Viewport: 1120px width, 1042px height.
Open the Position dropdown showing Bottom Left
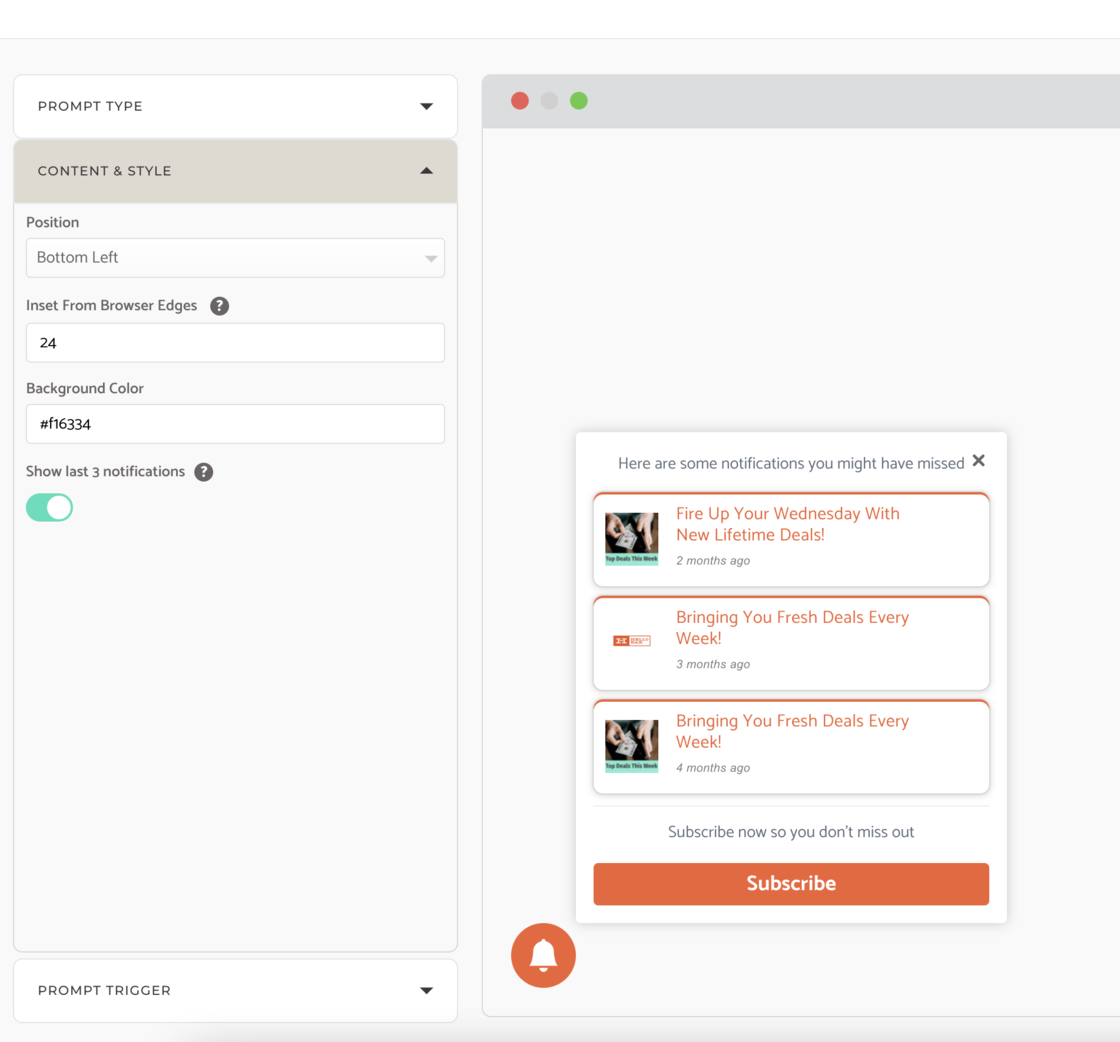point(235,258)
